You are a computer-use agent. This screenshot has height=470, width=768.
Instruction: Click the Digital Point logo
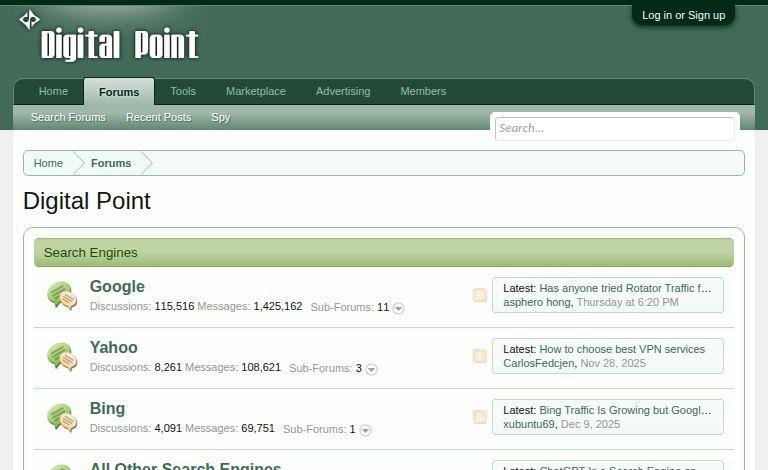110,41
